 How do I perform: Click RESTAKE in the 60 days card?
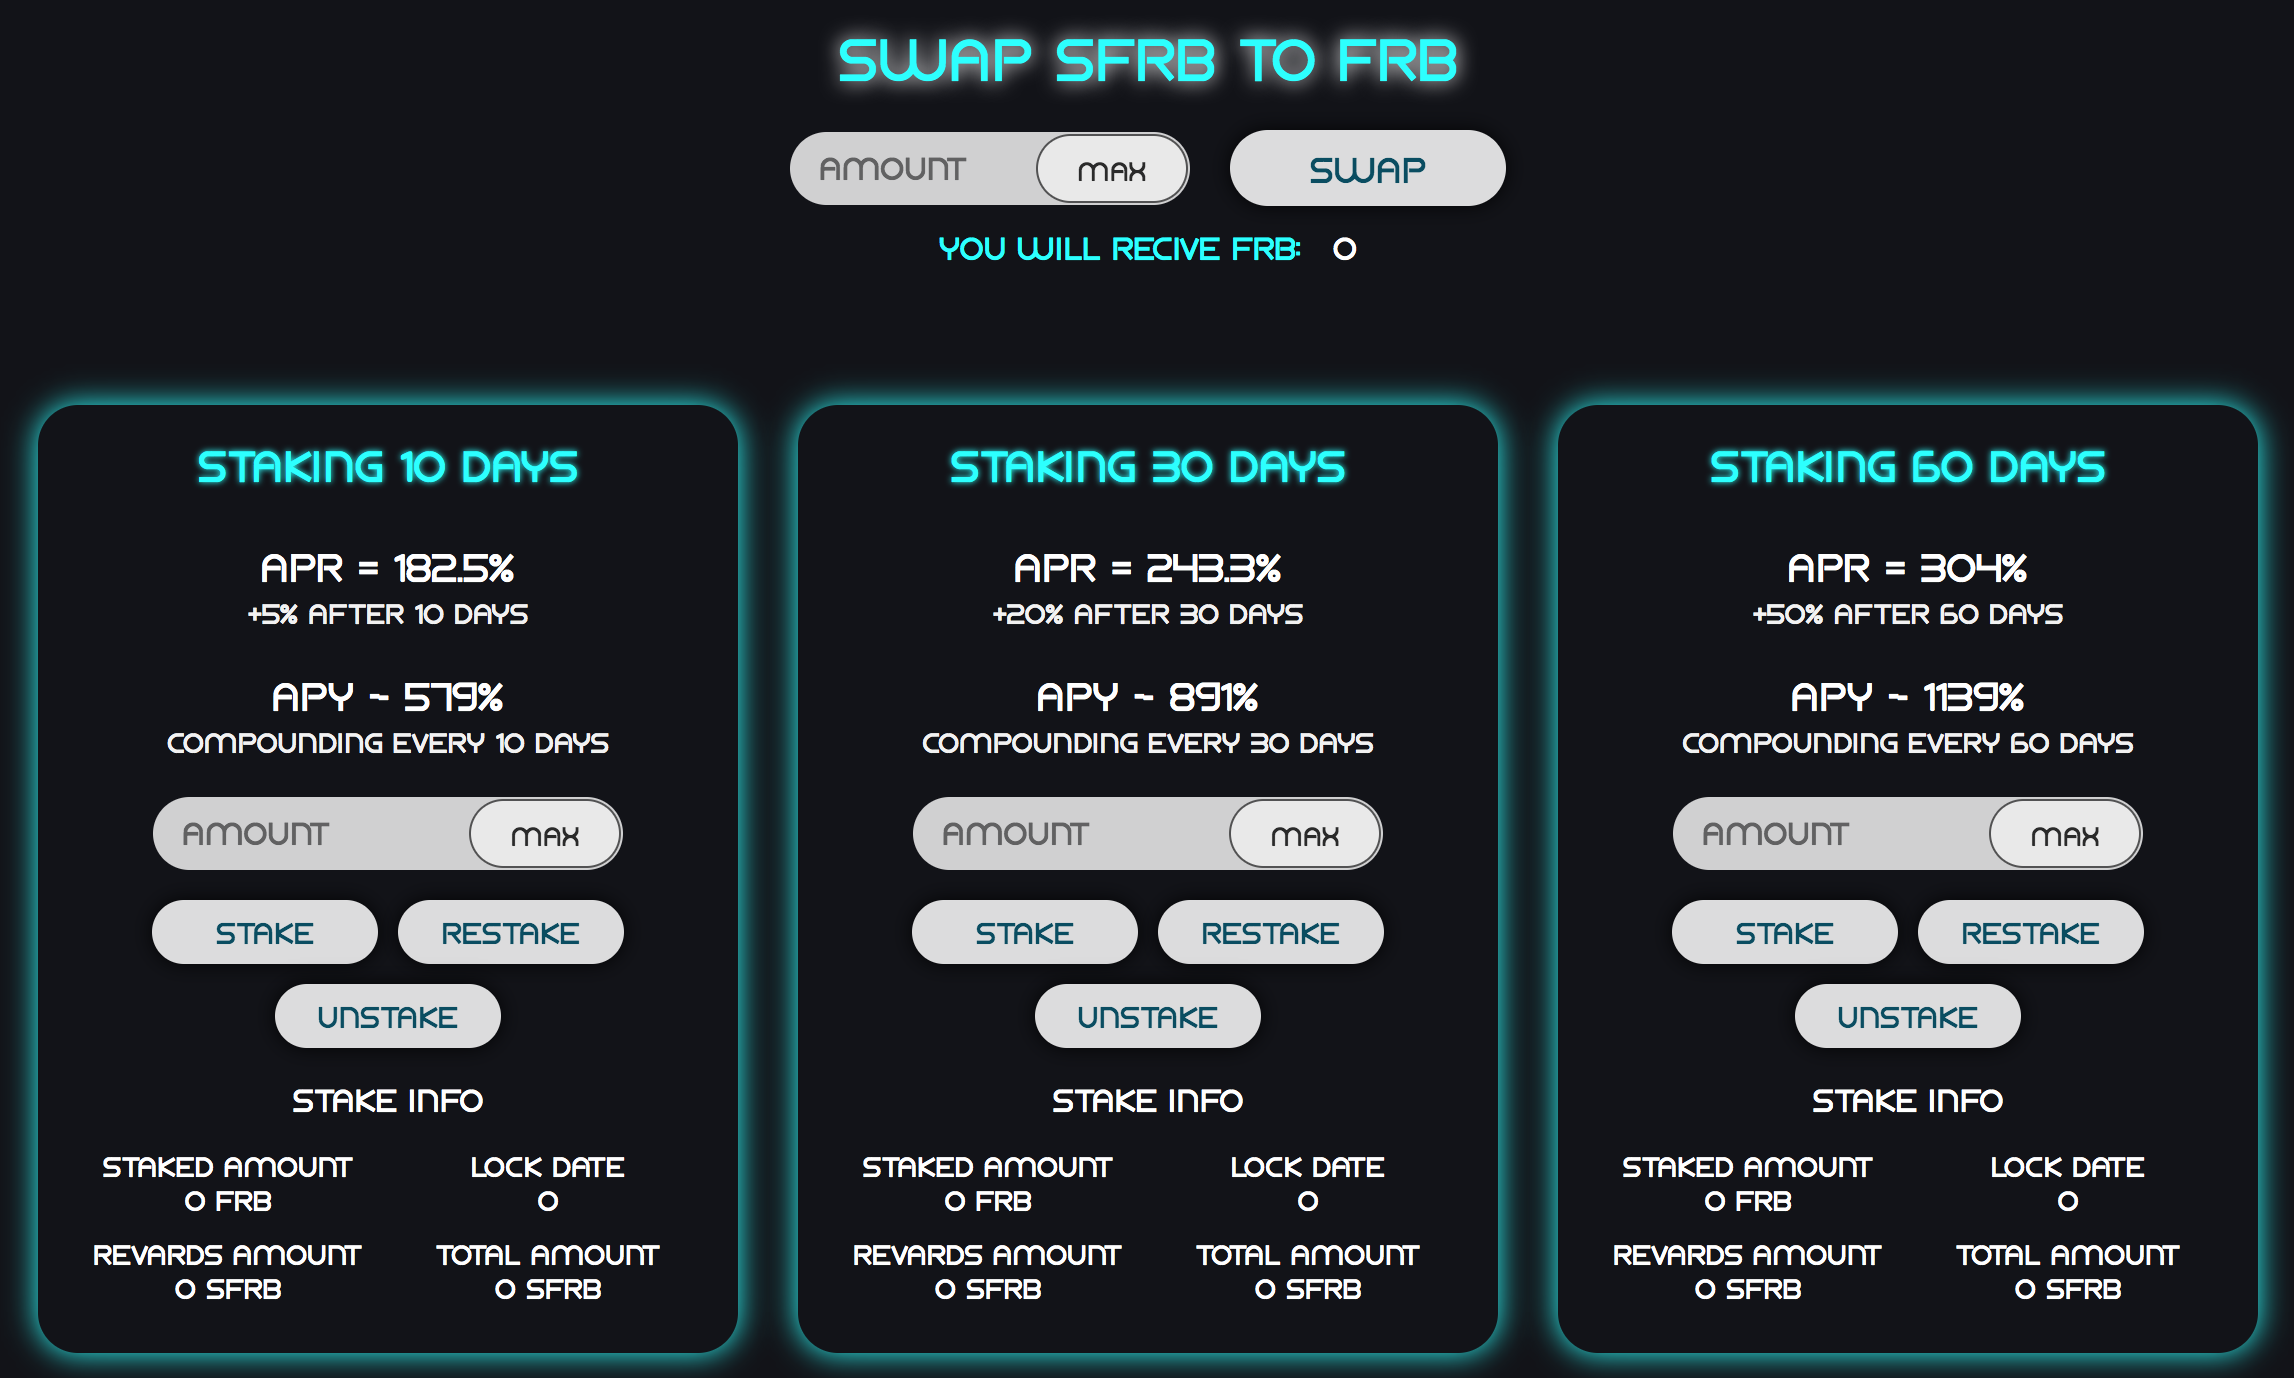tap(2030, 932)
